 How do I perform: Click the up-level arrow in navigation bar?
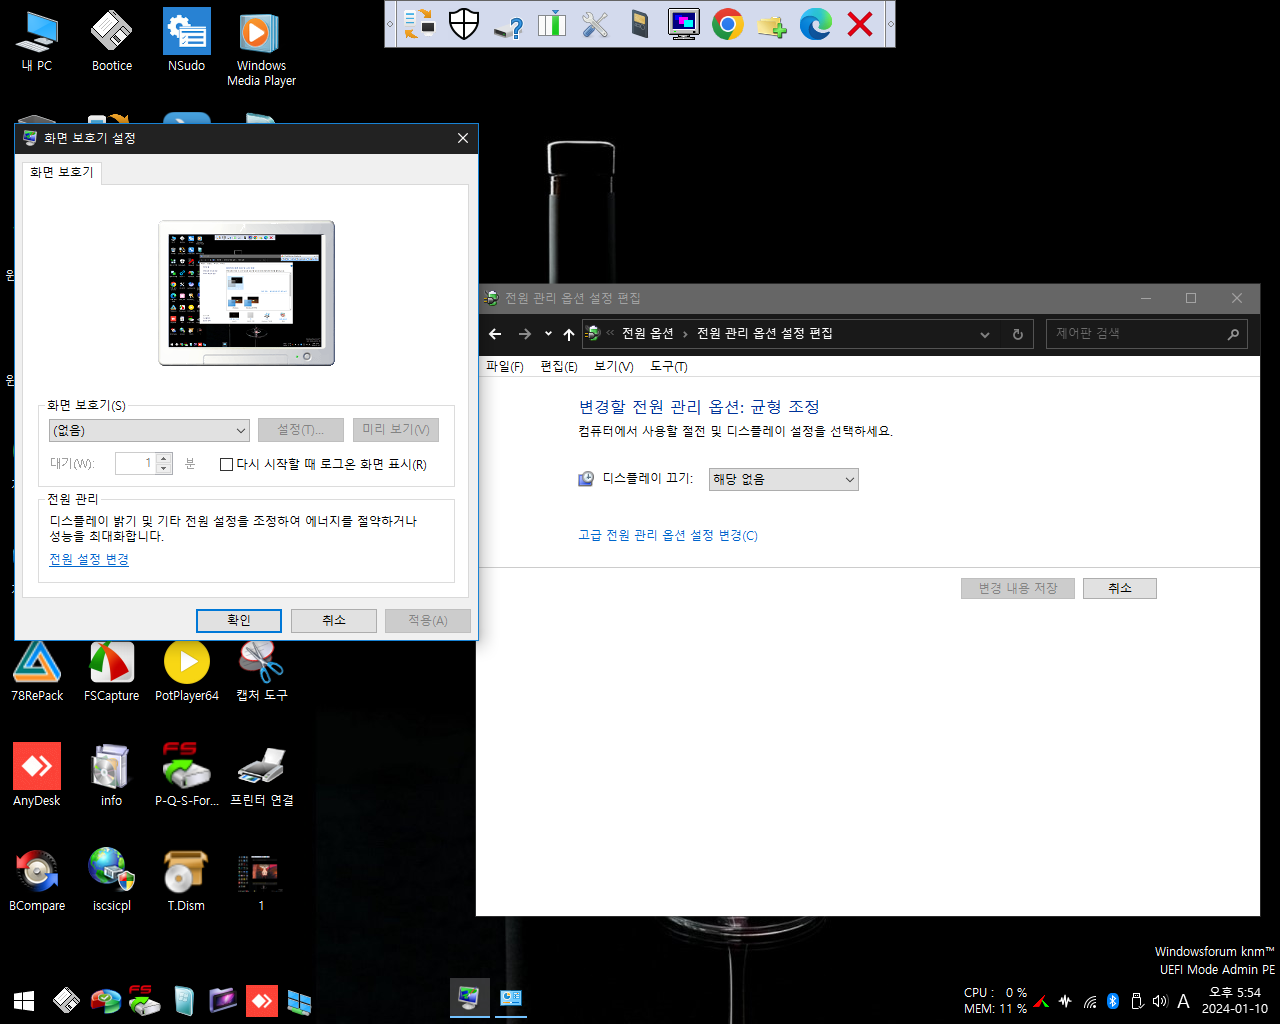pyautogui.click(x=569, y=334)
